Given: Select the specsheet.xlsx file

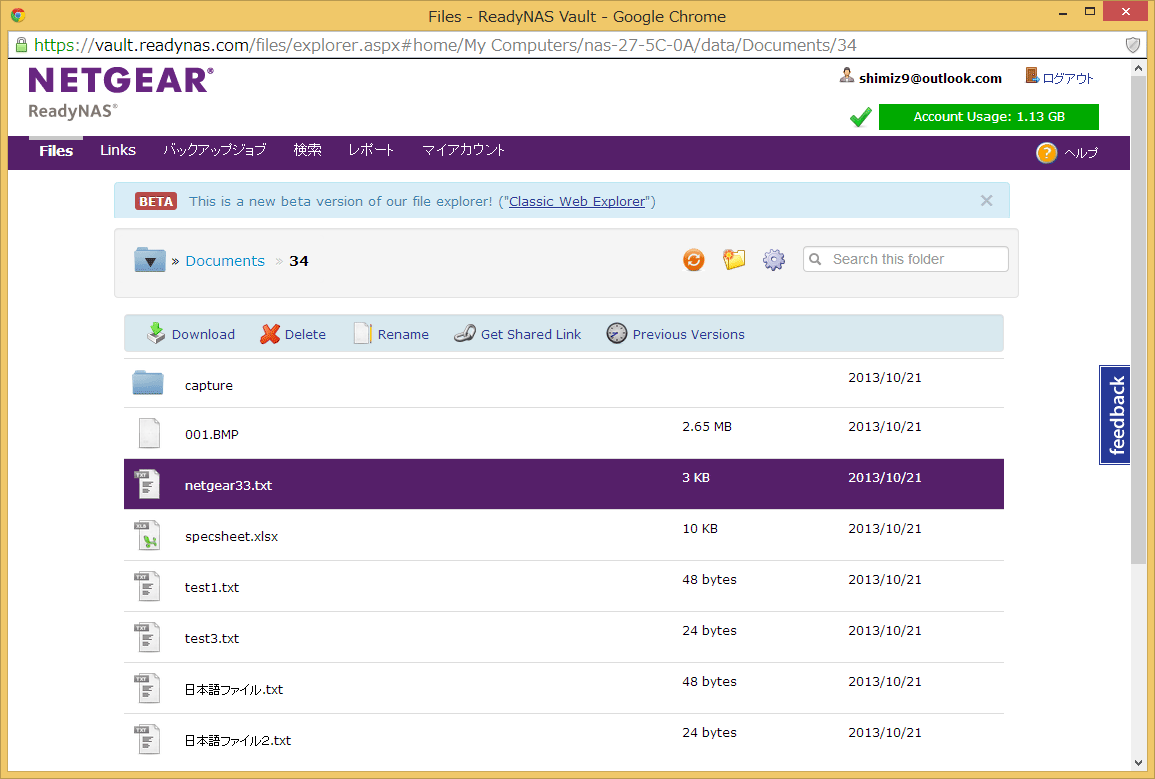Looking at the screenshot, I should point(231,536).
